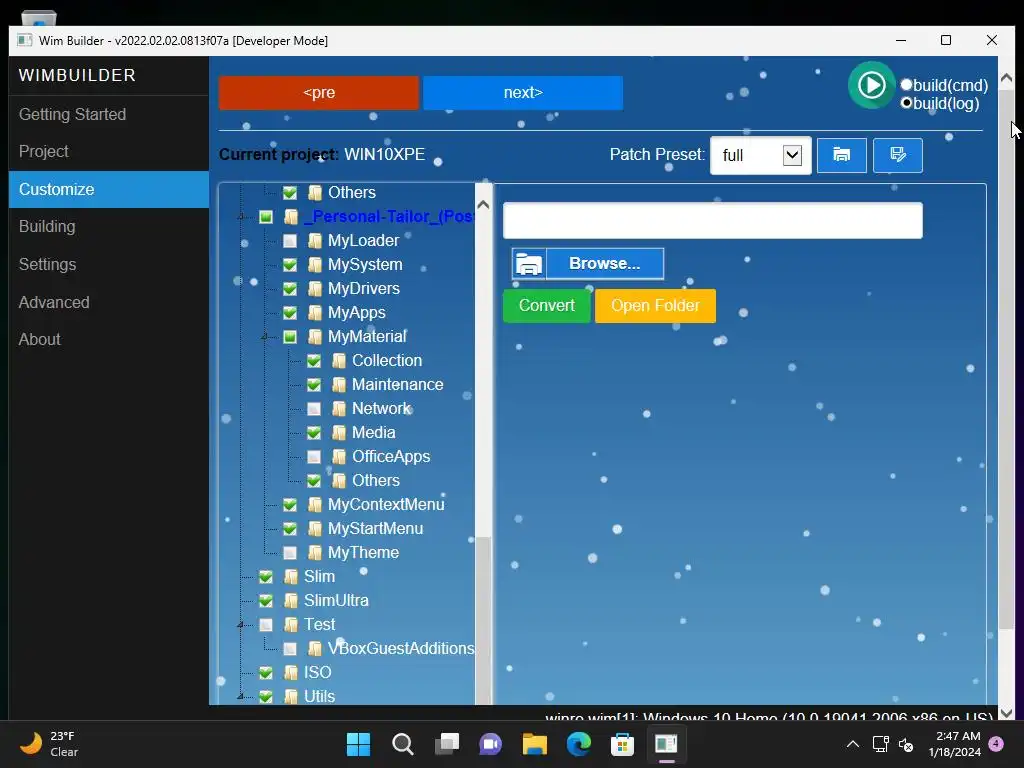The width and height of the screenshot is (1024, 768).
Task: Click the green Convert button
Action: [x=547, y=306]
